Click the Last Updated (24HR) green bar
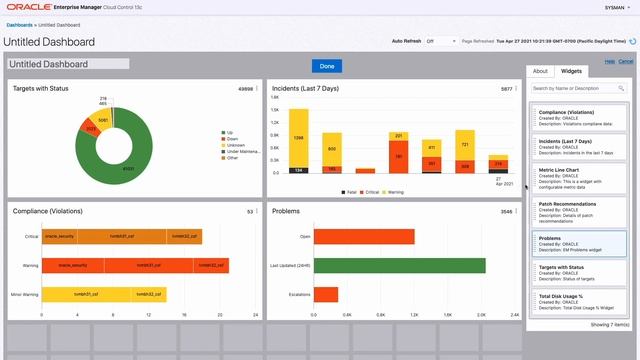 pyautogui.click(x=400, y=266)
